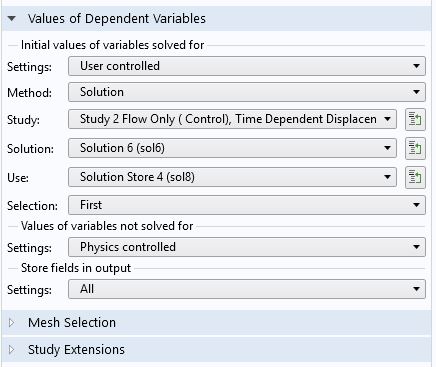Image resolution: width=436 pixels, height=367 pixels.
Task: Open the Solution Store 4 (sol8) dropdown
Action: tap(232, 177)
